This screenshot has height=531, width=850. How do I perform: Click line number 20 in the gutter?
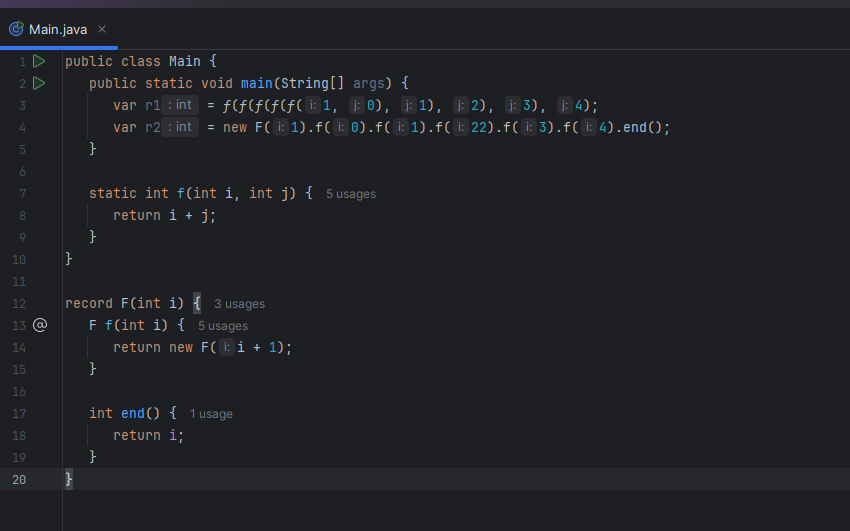tap(19, 480)
